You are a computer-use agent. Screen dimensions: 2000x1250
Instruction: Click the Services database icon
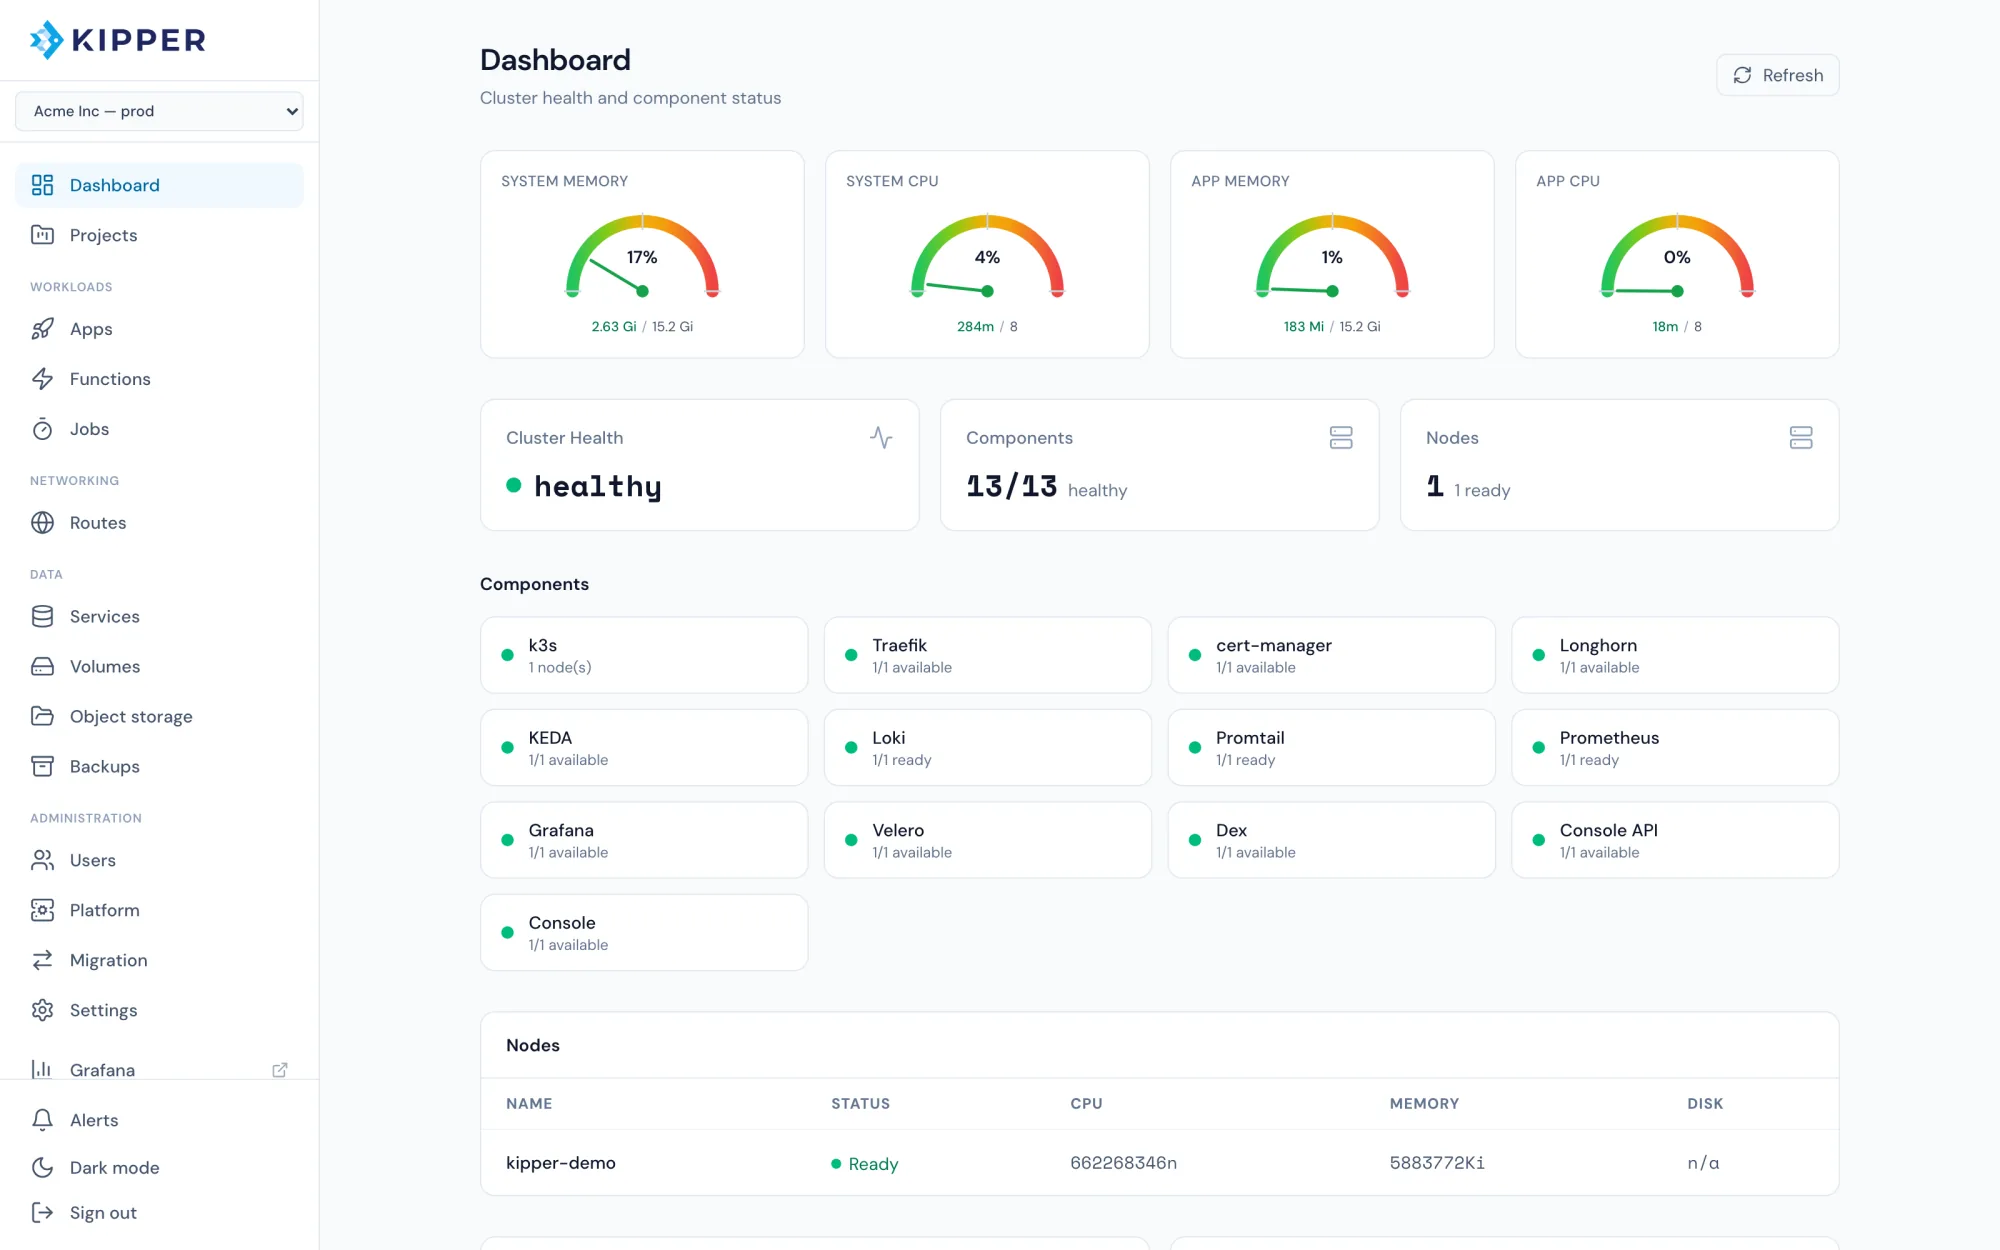click(42, 617)
